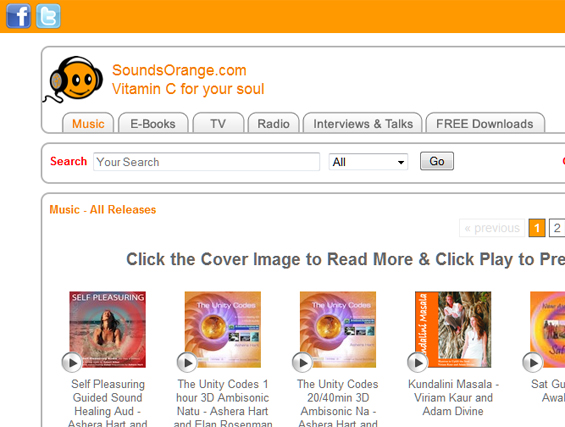Click the Sat Gu album title
Screen dimensions: 565x427
(548, 391)
